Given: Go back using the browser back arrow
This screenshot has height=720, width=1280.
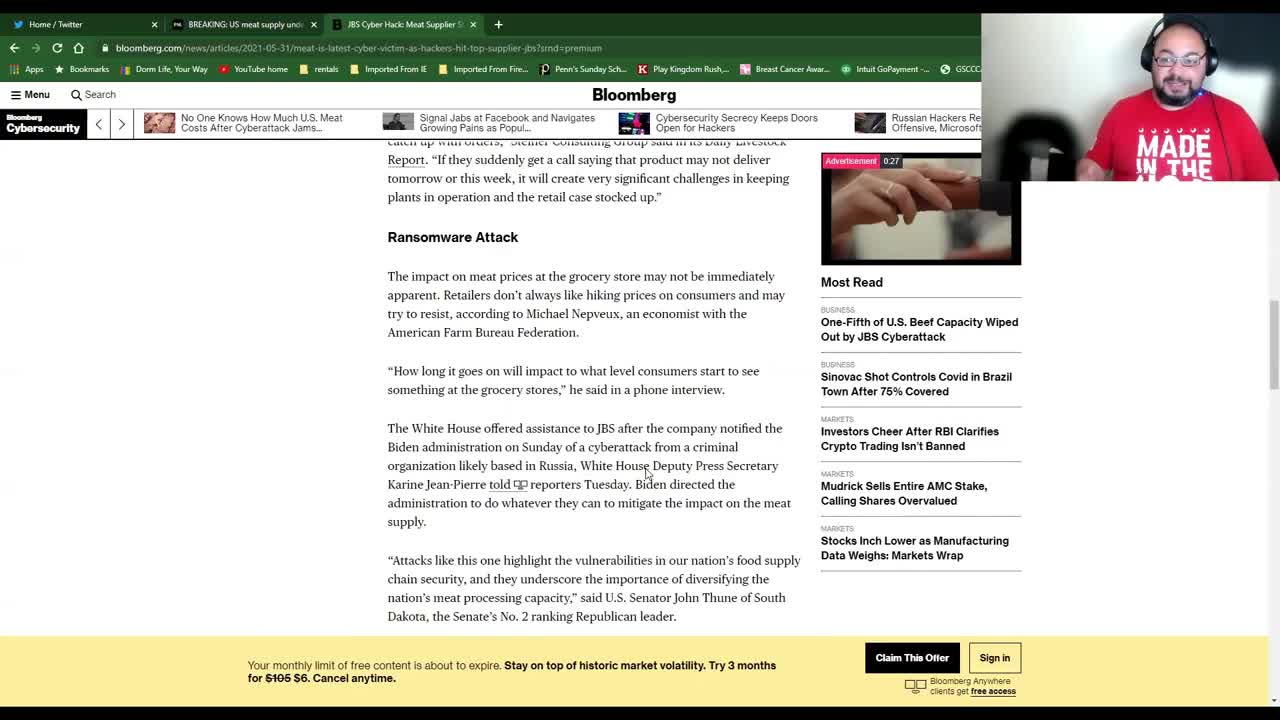Looking at the screenshot, I should [x=14, y=48].
